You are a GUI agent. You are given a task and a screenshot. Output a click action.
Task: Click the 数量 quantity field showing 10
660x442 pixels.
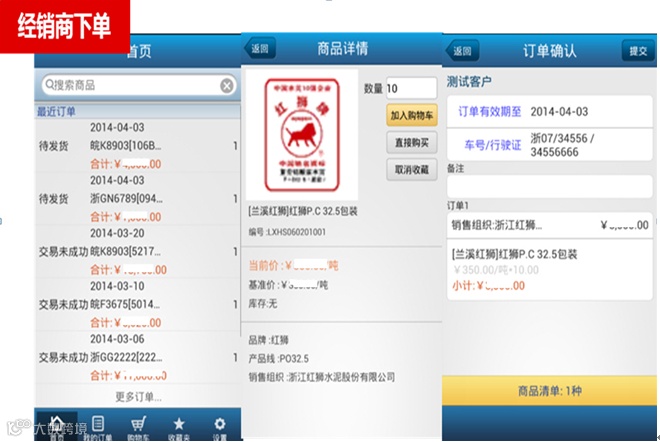pos(411,88)
